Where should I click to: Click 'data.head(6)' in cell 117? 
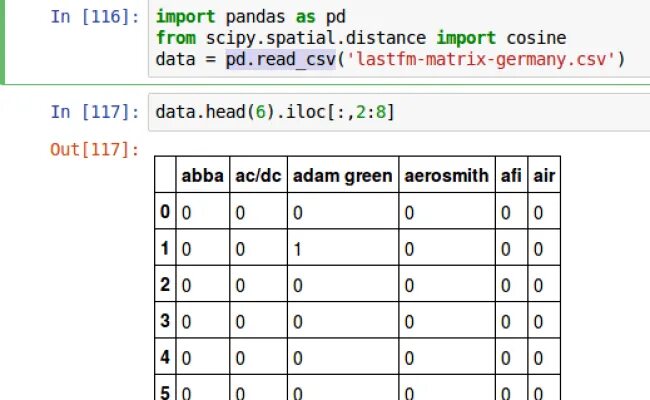pyautogui.click(x=215, y=112)
